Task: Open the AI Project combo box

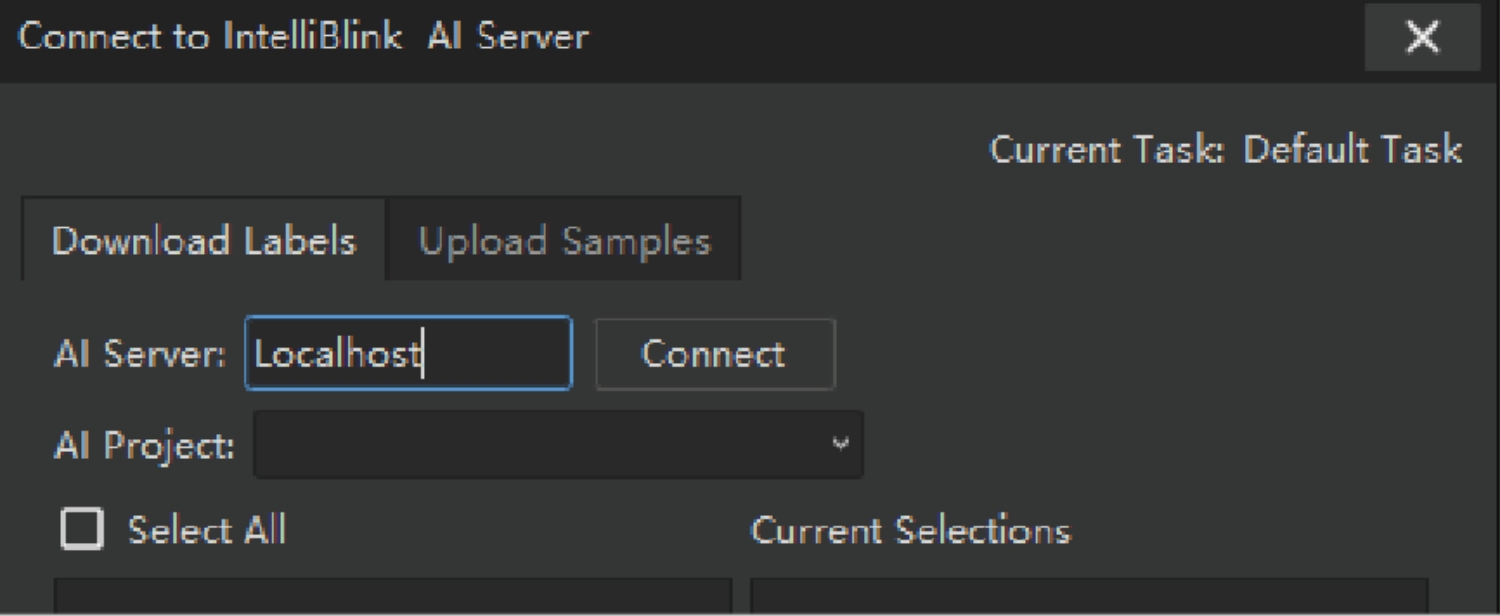Action: (540, 444)
